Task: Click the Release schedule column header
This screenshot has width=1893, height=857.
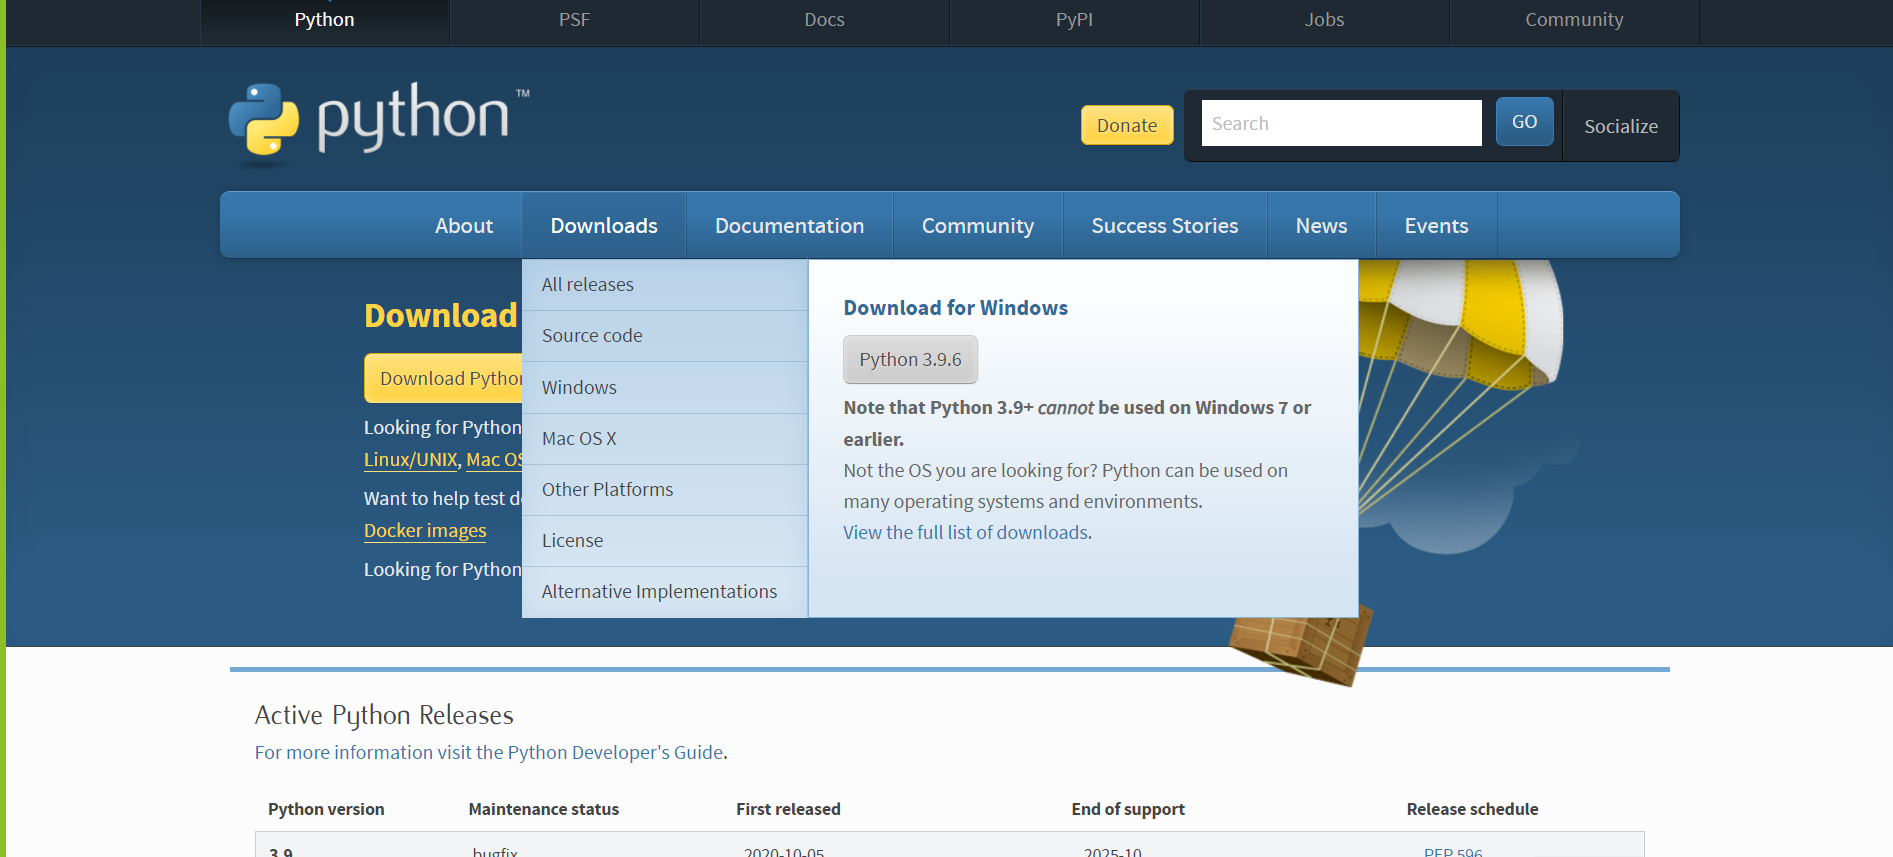Action: pyautogui.click(x=1472, y=809)
